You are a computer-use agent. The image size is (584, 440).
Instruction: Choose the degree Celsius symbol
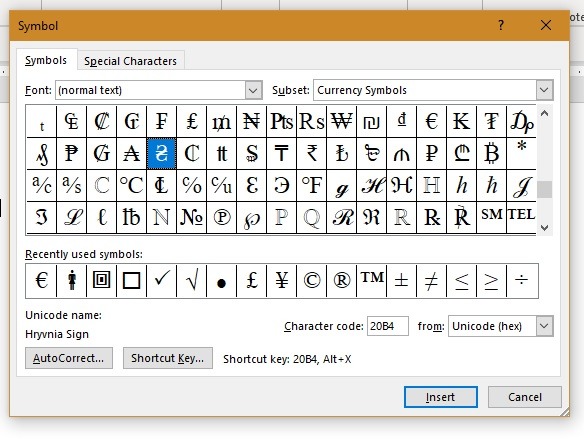click(x=131, y=186)
